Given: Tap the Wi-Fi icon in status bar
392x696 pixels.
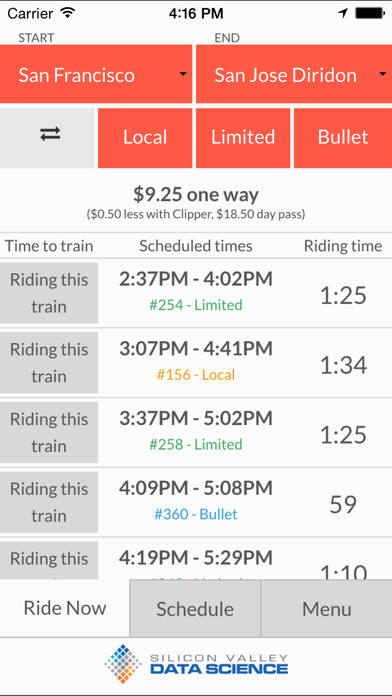Looking at the screenshot, I should click(67, 13).
